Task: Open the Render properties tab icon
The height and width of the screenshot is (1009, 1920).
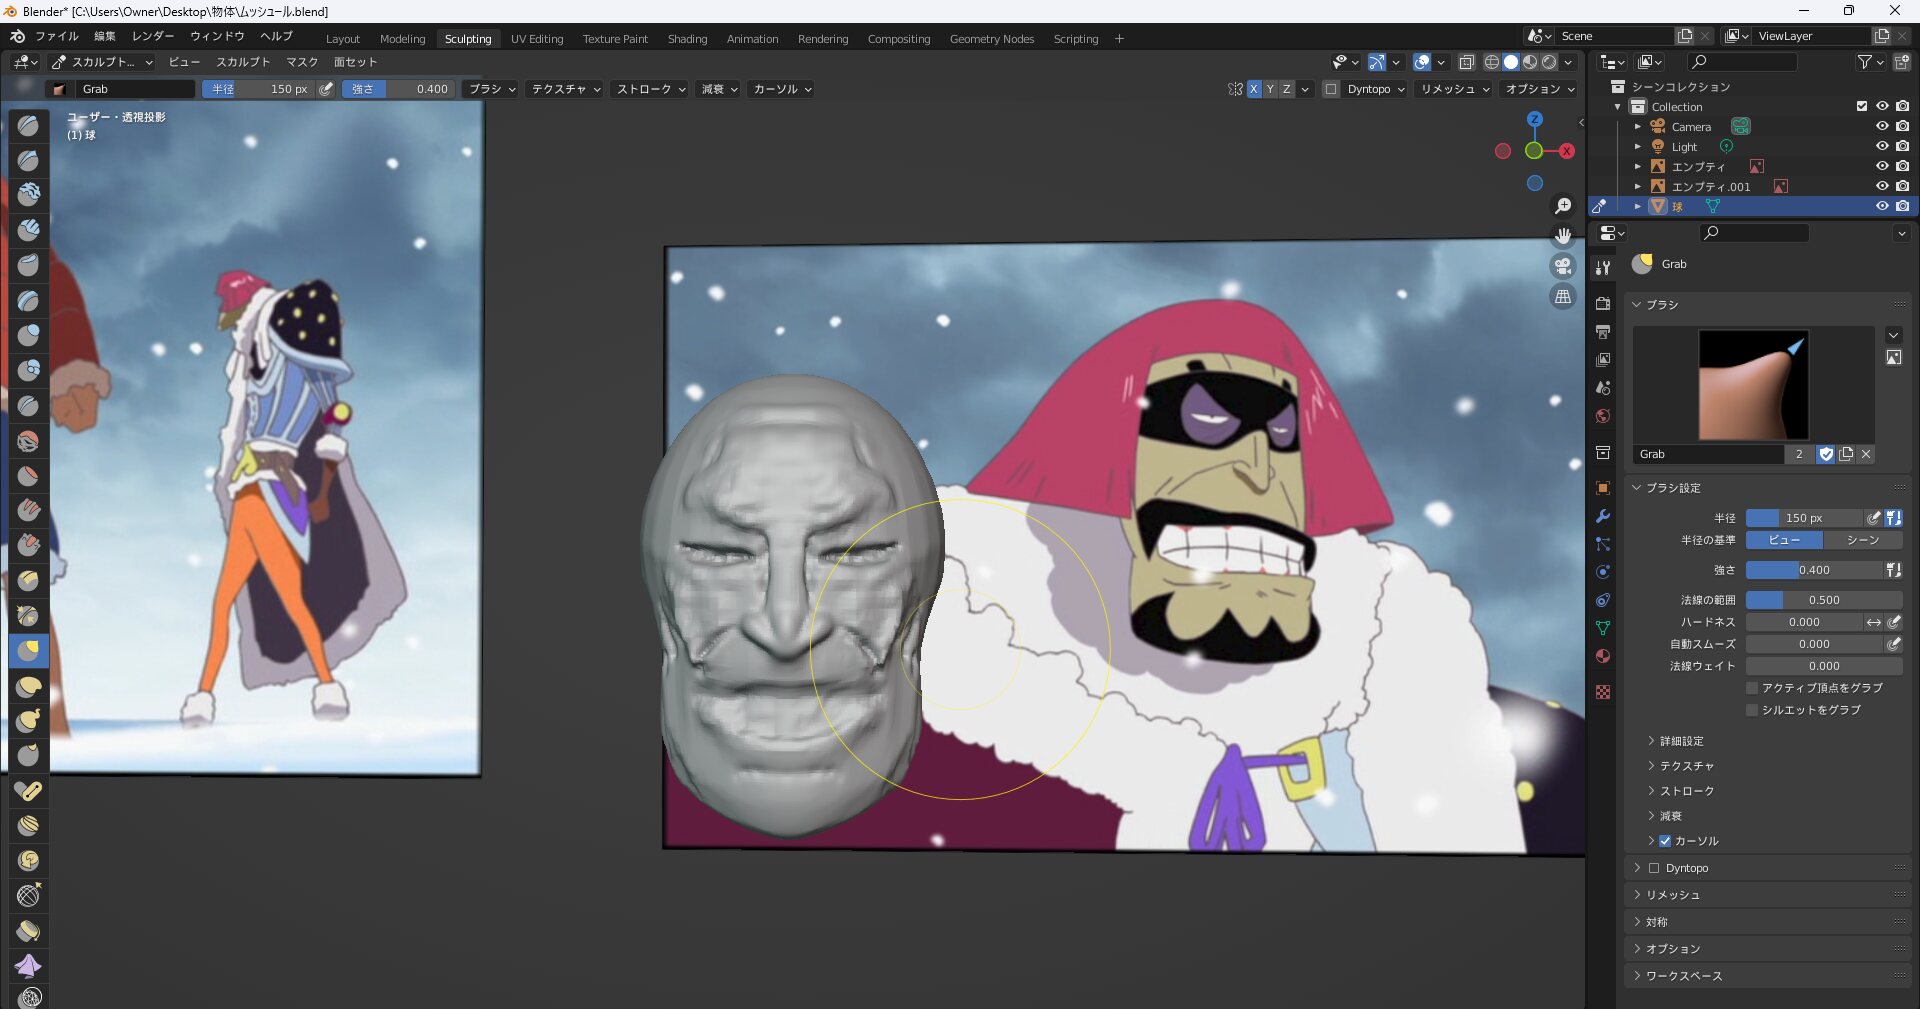Action: coord(1603,303)
